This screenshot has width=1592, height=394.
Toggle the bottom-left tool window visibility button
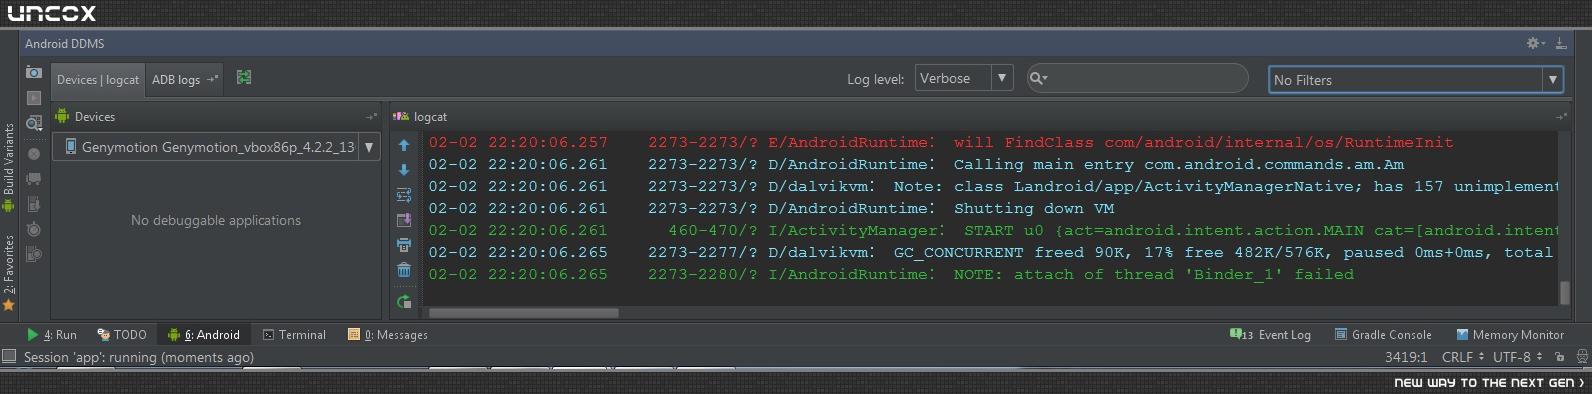(x=9, y=356)
